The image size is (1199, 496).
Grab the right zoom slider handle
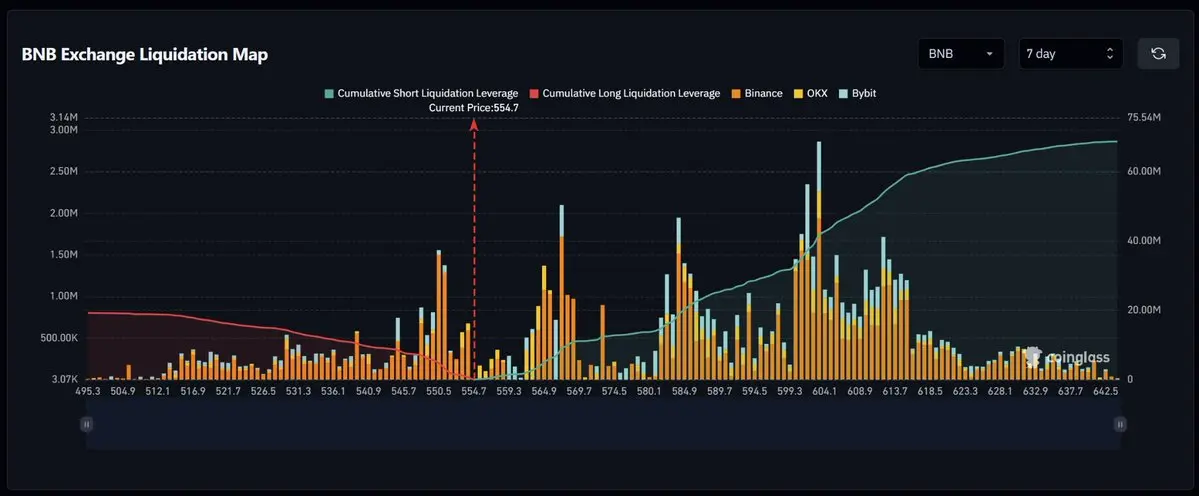pyautogui.click(x=1119, y=424)
